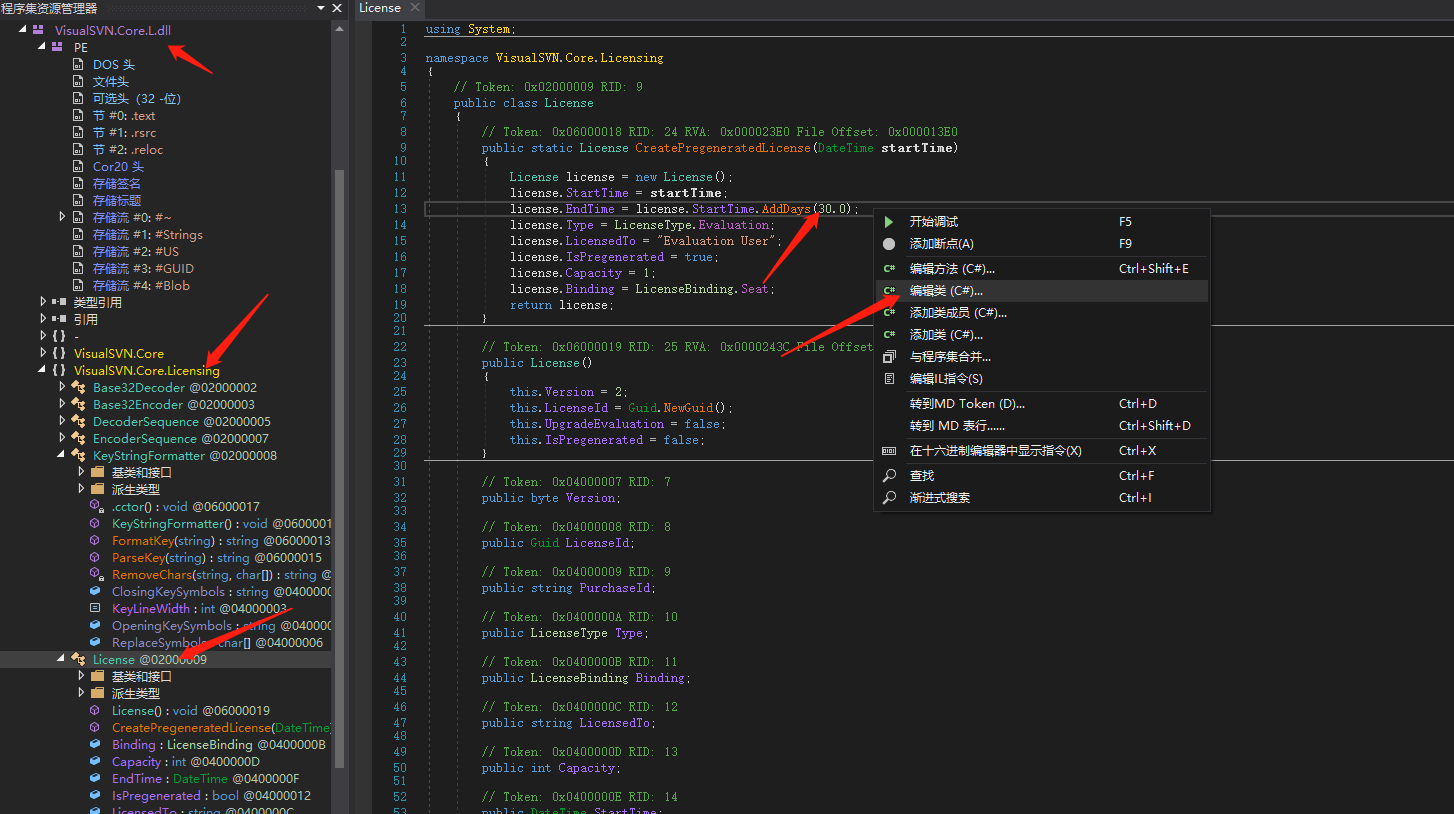The image size is (1454, 814).
Task: Choose 转到 MD 表行...... entry
Action: pyautogui.click(x=1041, y=426)
